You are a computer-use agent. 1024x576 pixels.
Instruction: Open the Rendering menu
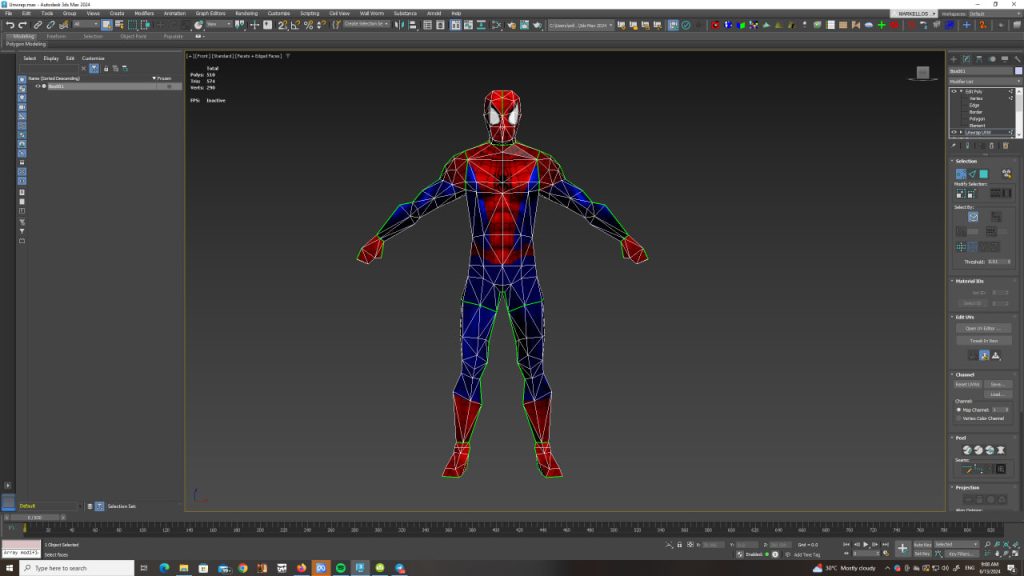[246, 13]
